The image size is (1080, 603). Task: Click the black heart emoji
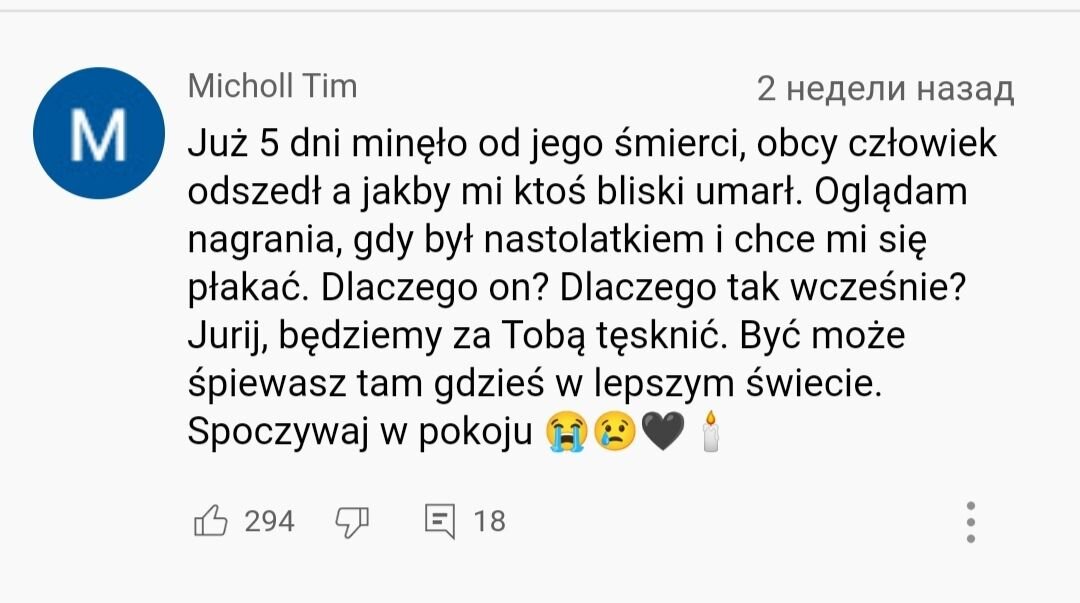(663, 432)
